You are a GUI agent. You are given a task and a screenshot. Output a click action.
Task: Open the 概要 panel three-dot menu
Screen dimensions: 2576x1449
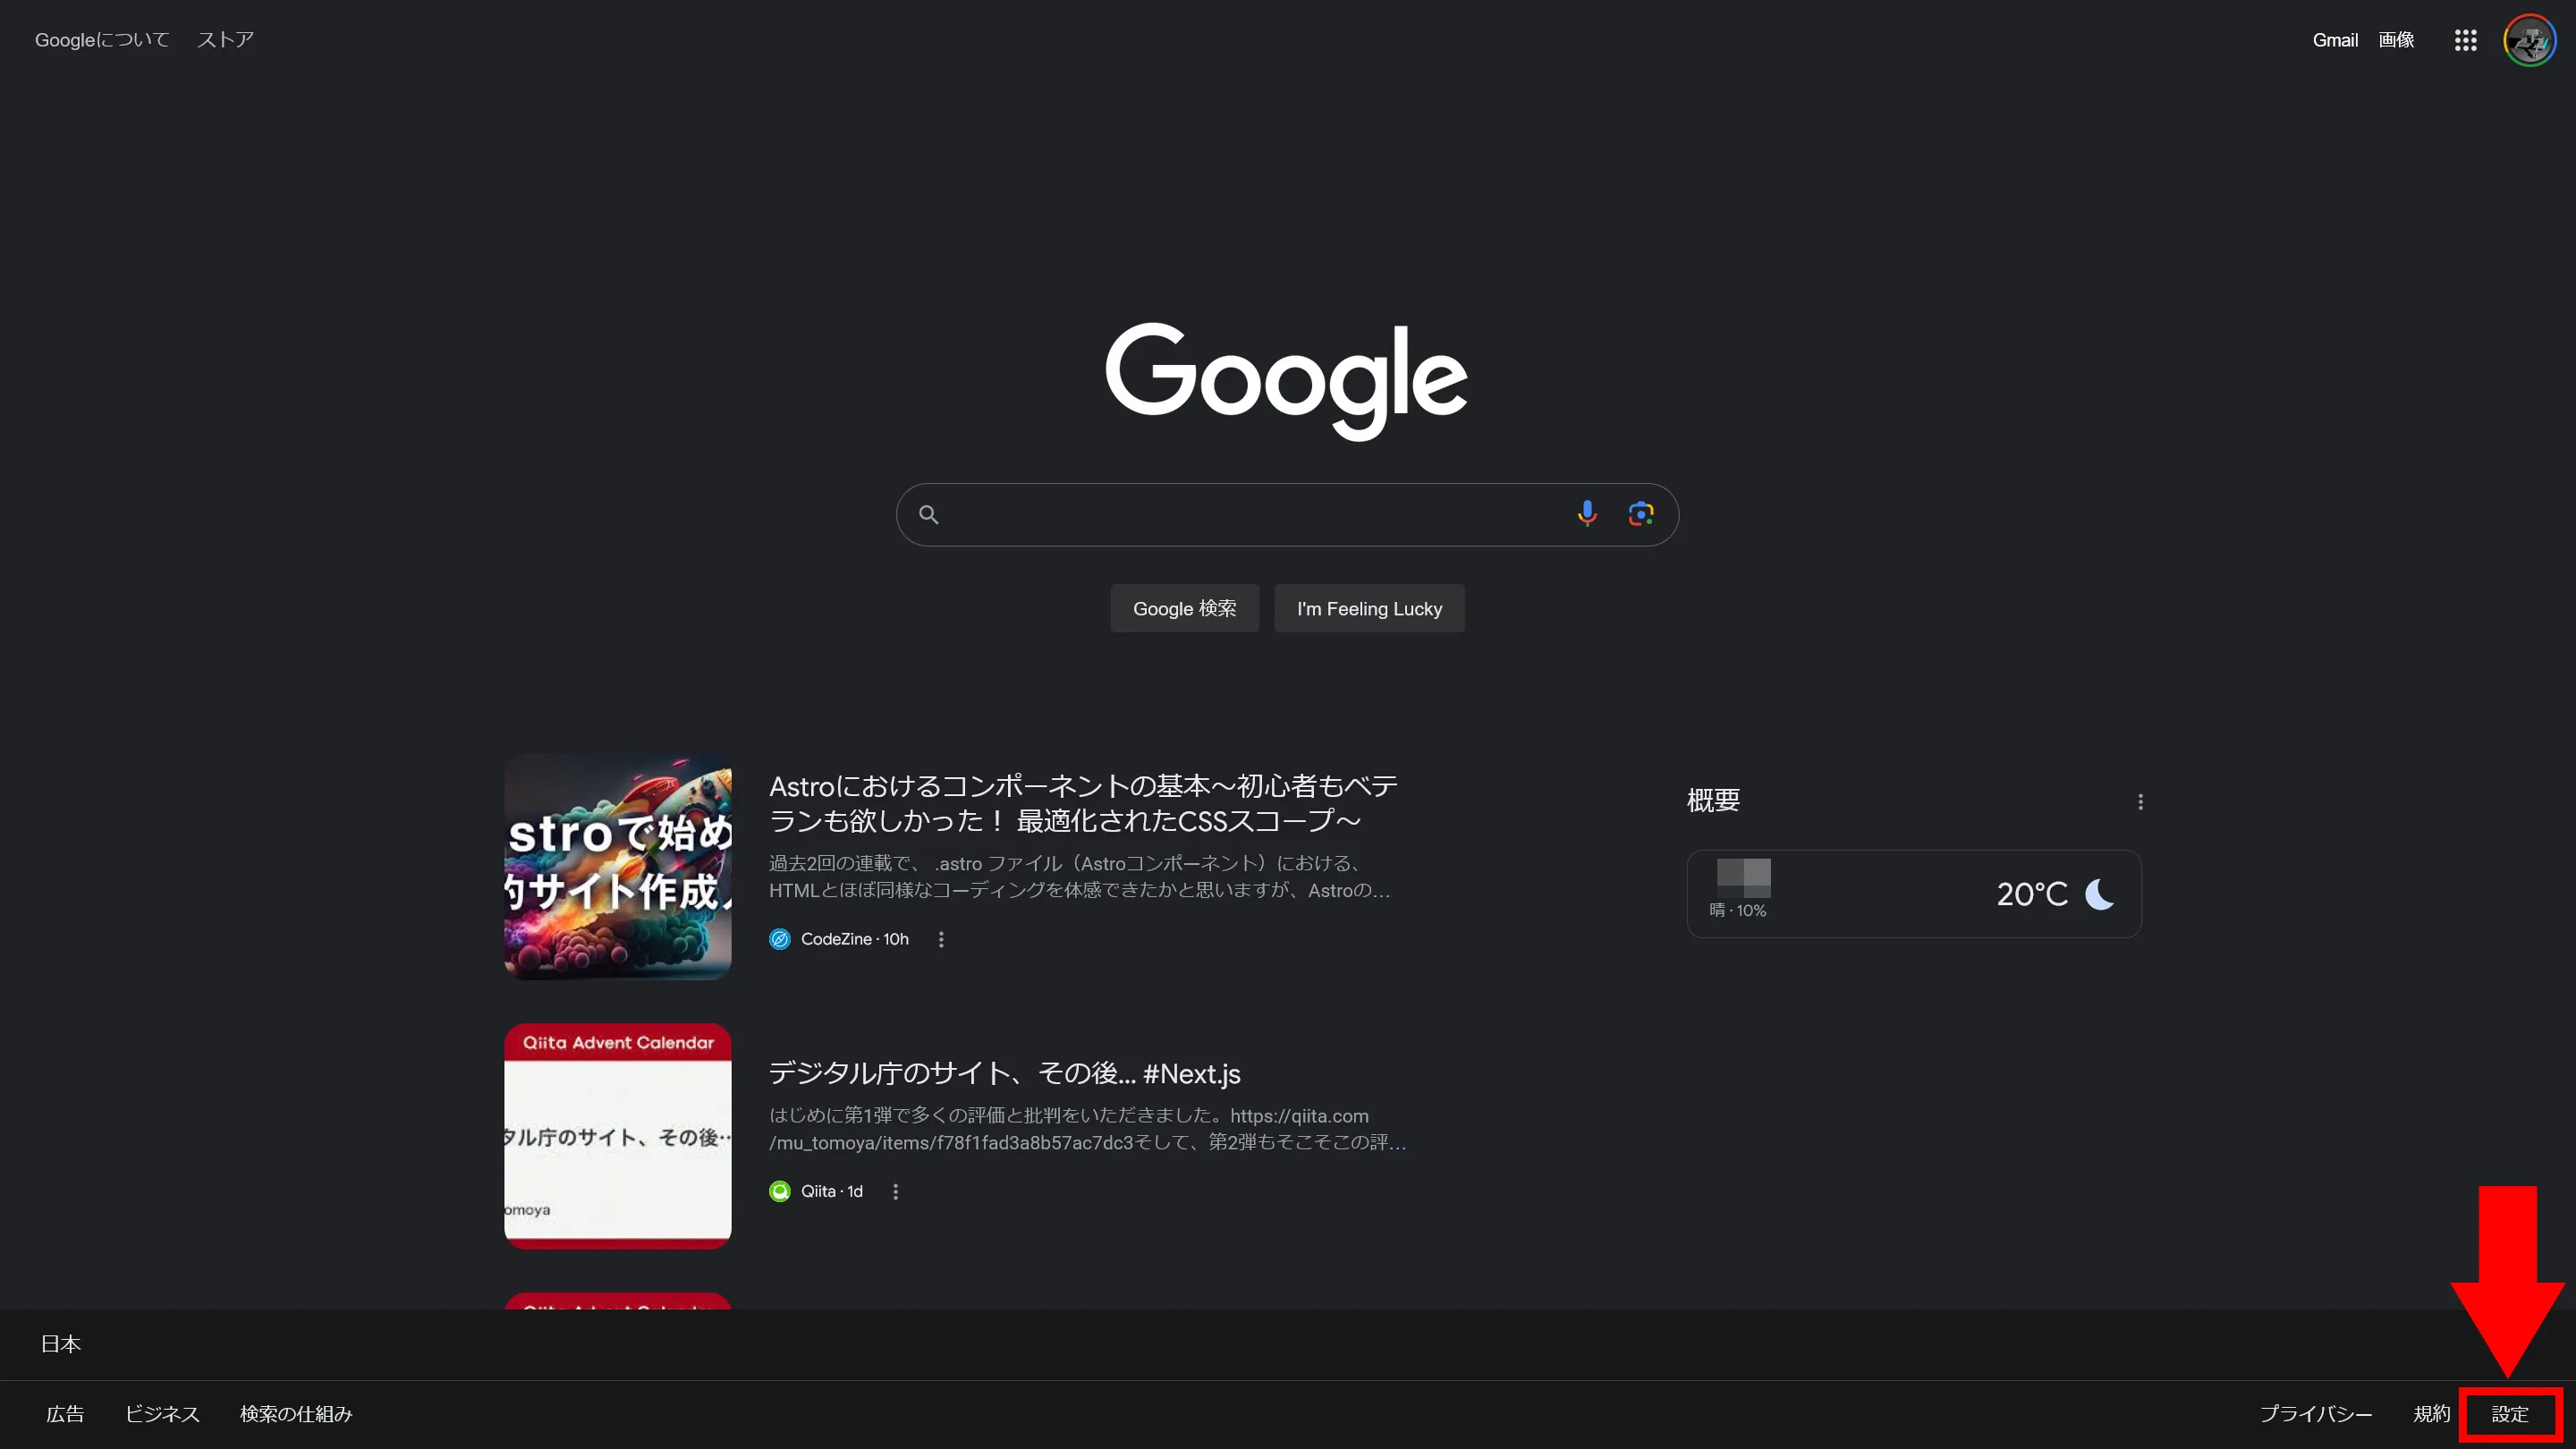coord(2140,802)
